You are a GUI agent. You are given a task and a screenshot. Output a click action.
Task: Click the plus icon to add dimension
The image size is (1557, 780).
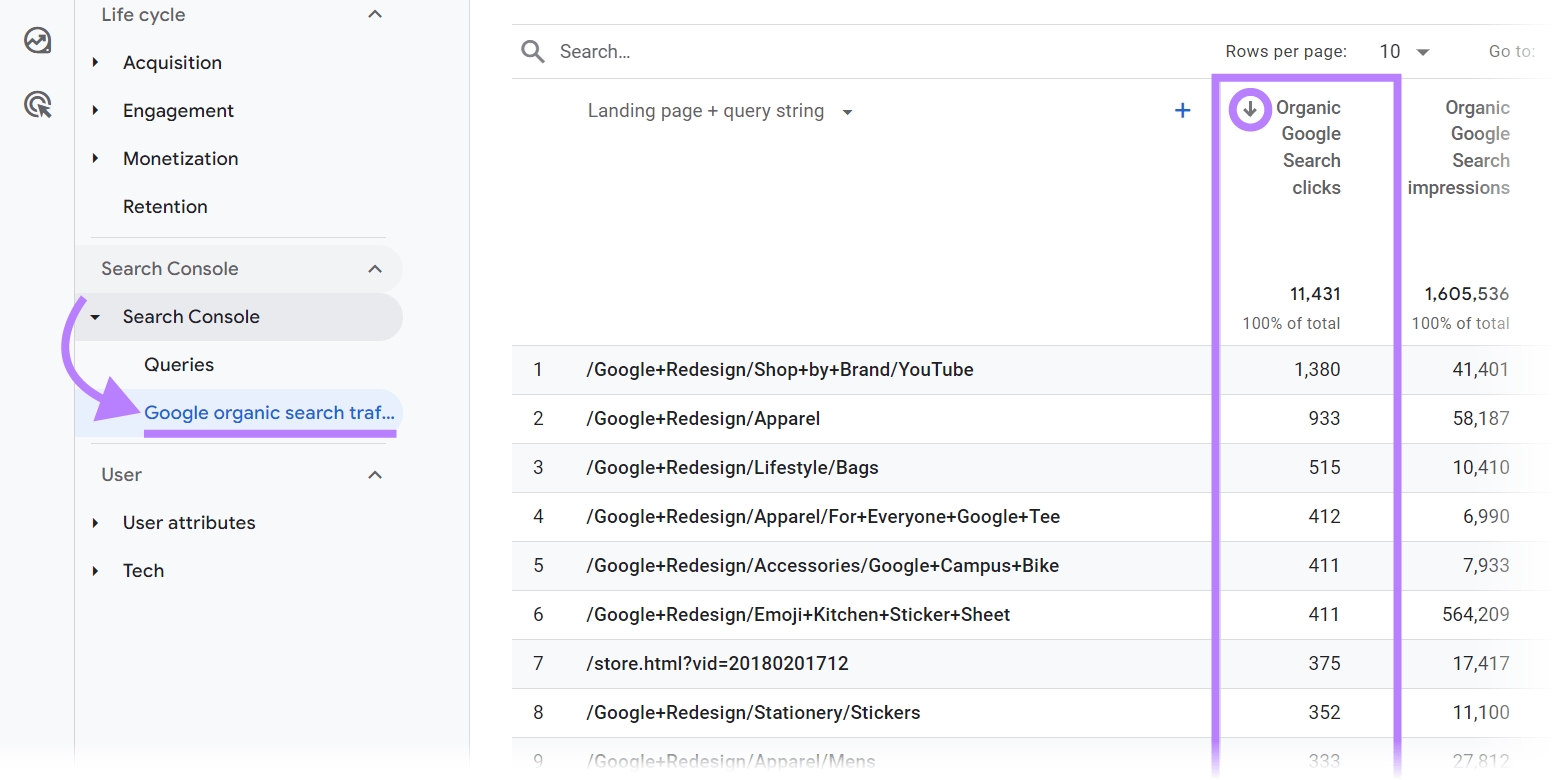pyautogui.click(x=1182, y=111)
